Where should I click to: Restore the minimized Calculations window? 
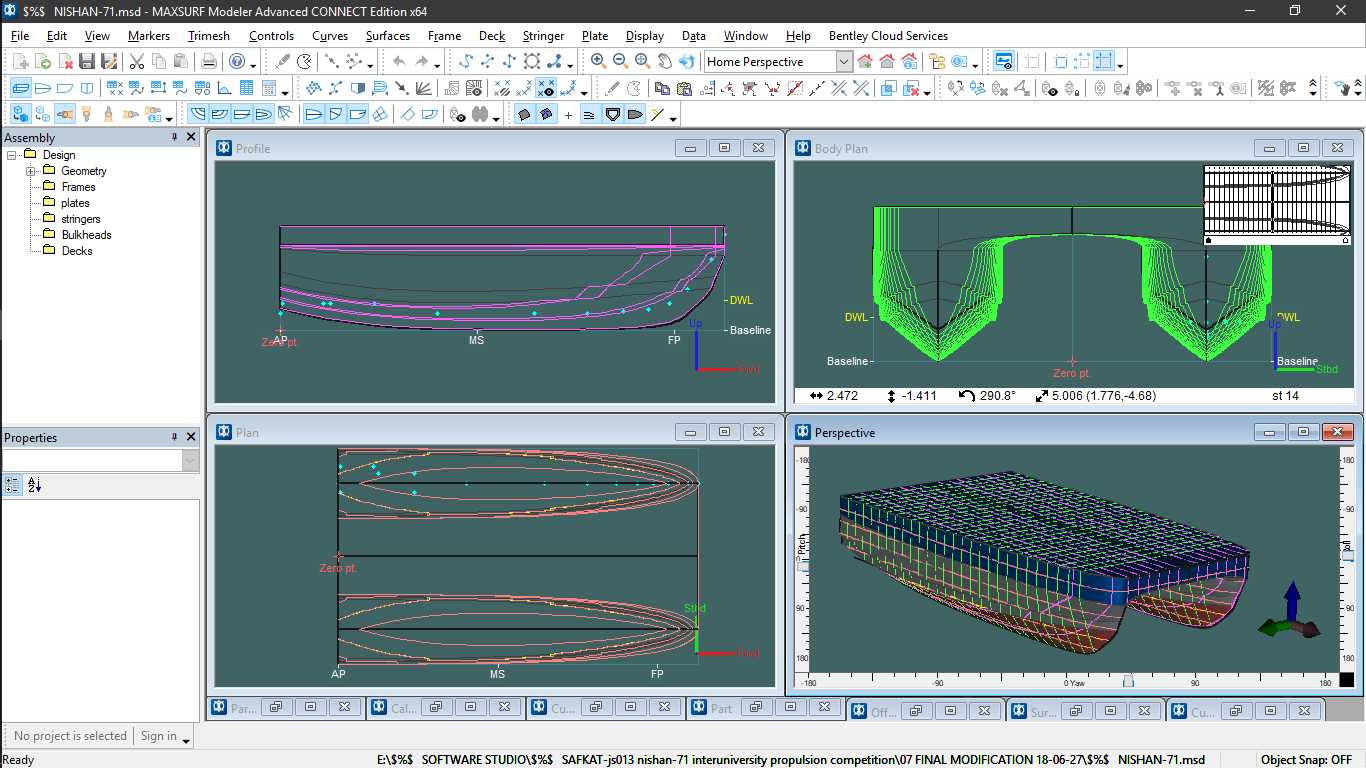point(435,707)
